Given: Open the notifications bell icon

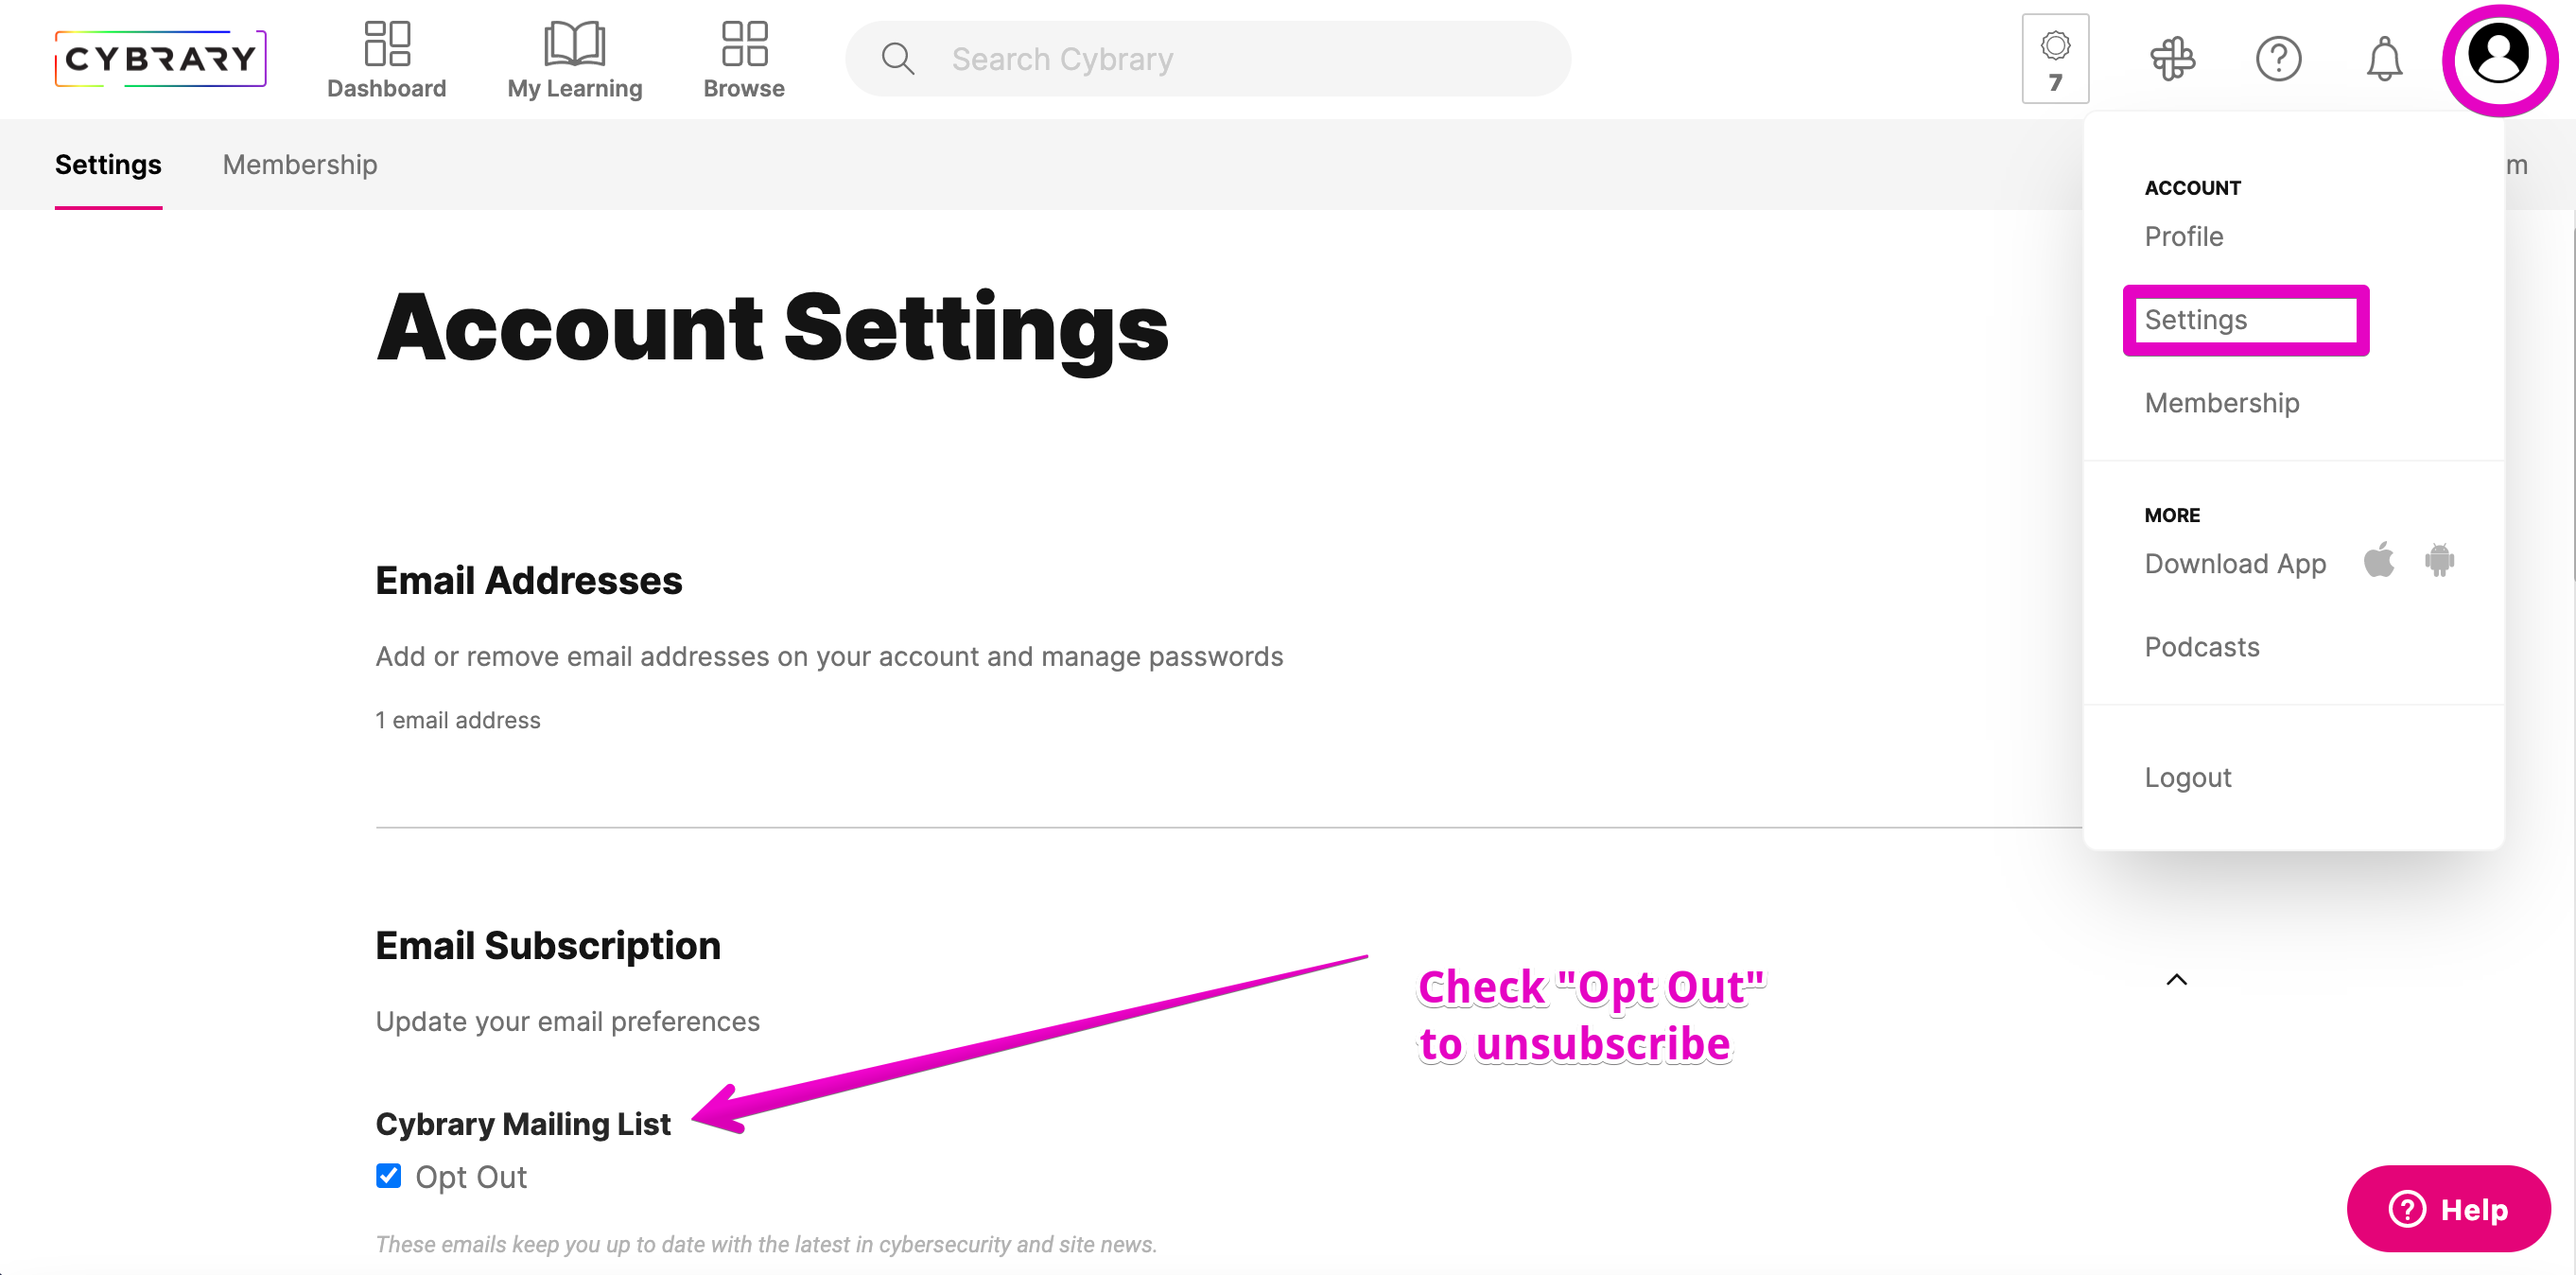Looking at the screenshot, I should [2384, 59].
